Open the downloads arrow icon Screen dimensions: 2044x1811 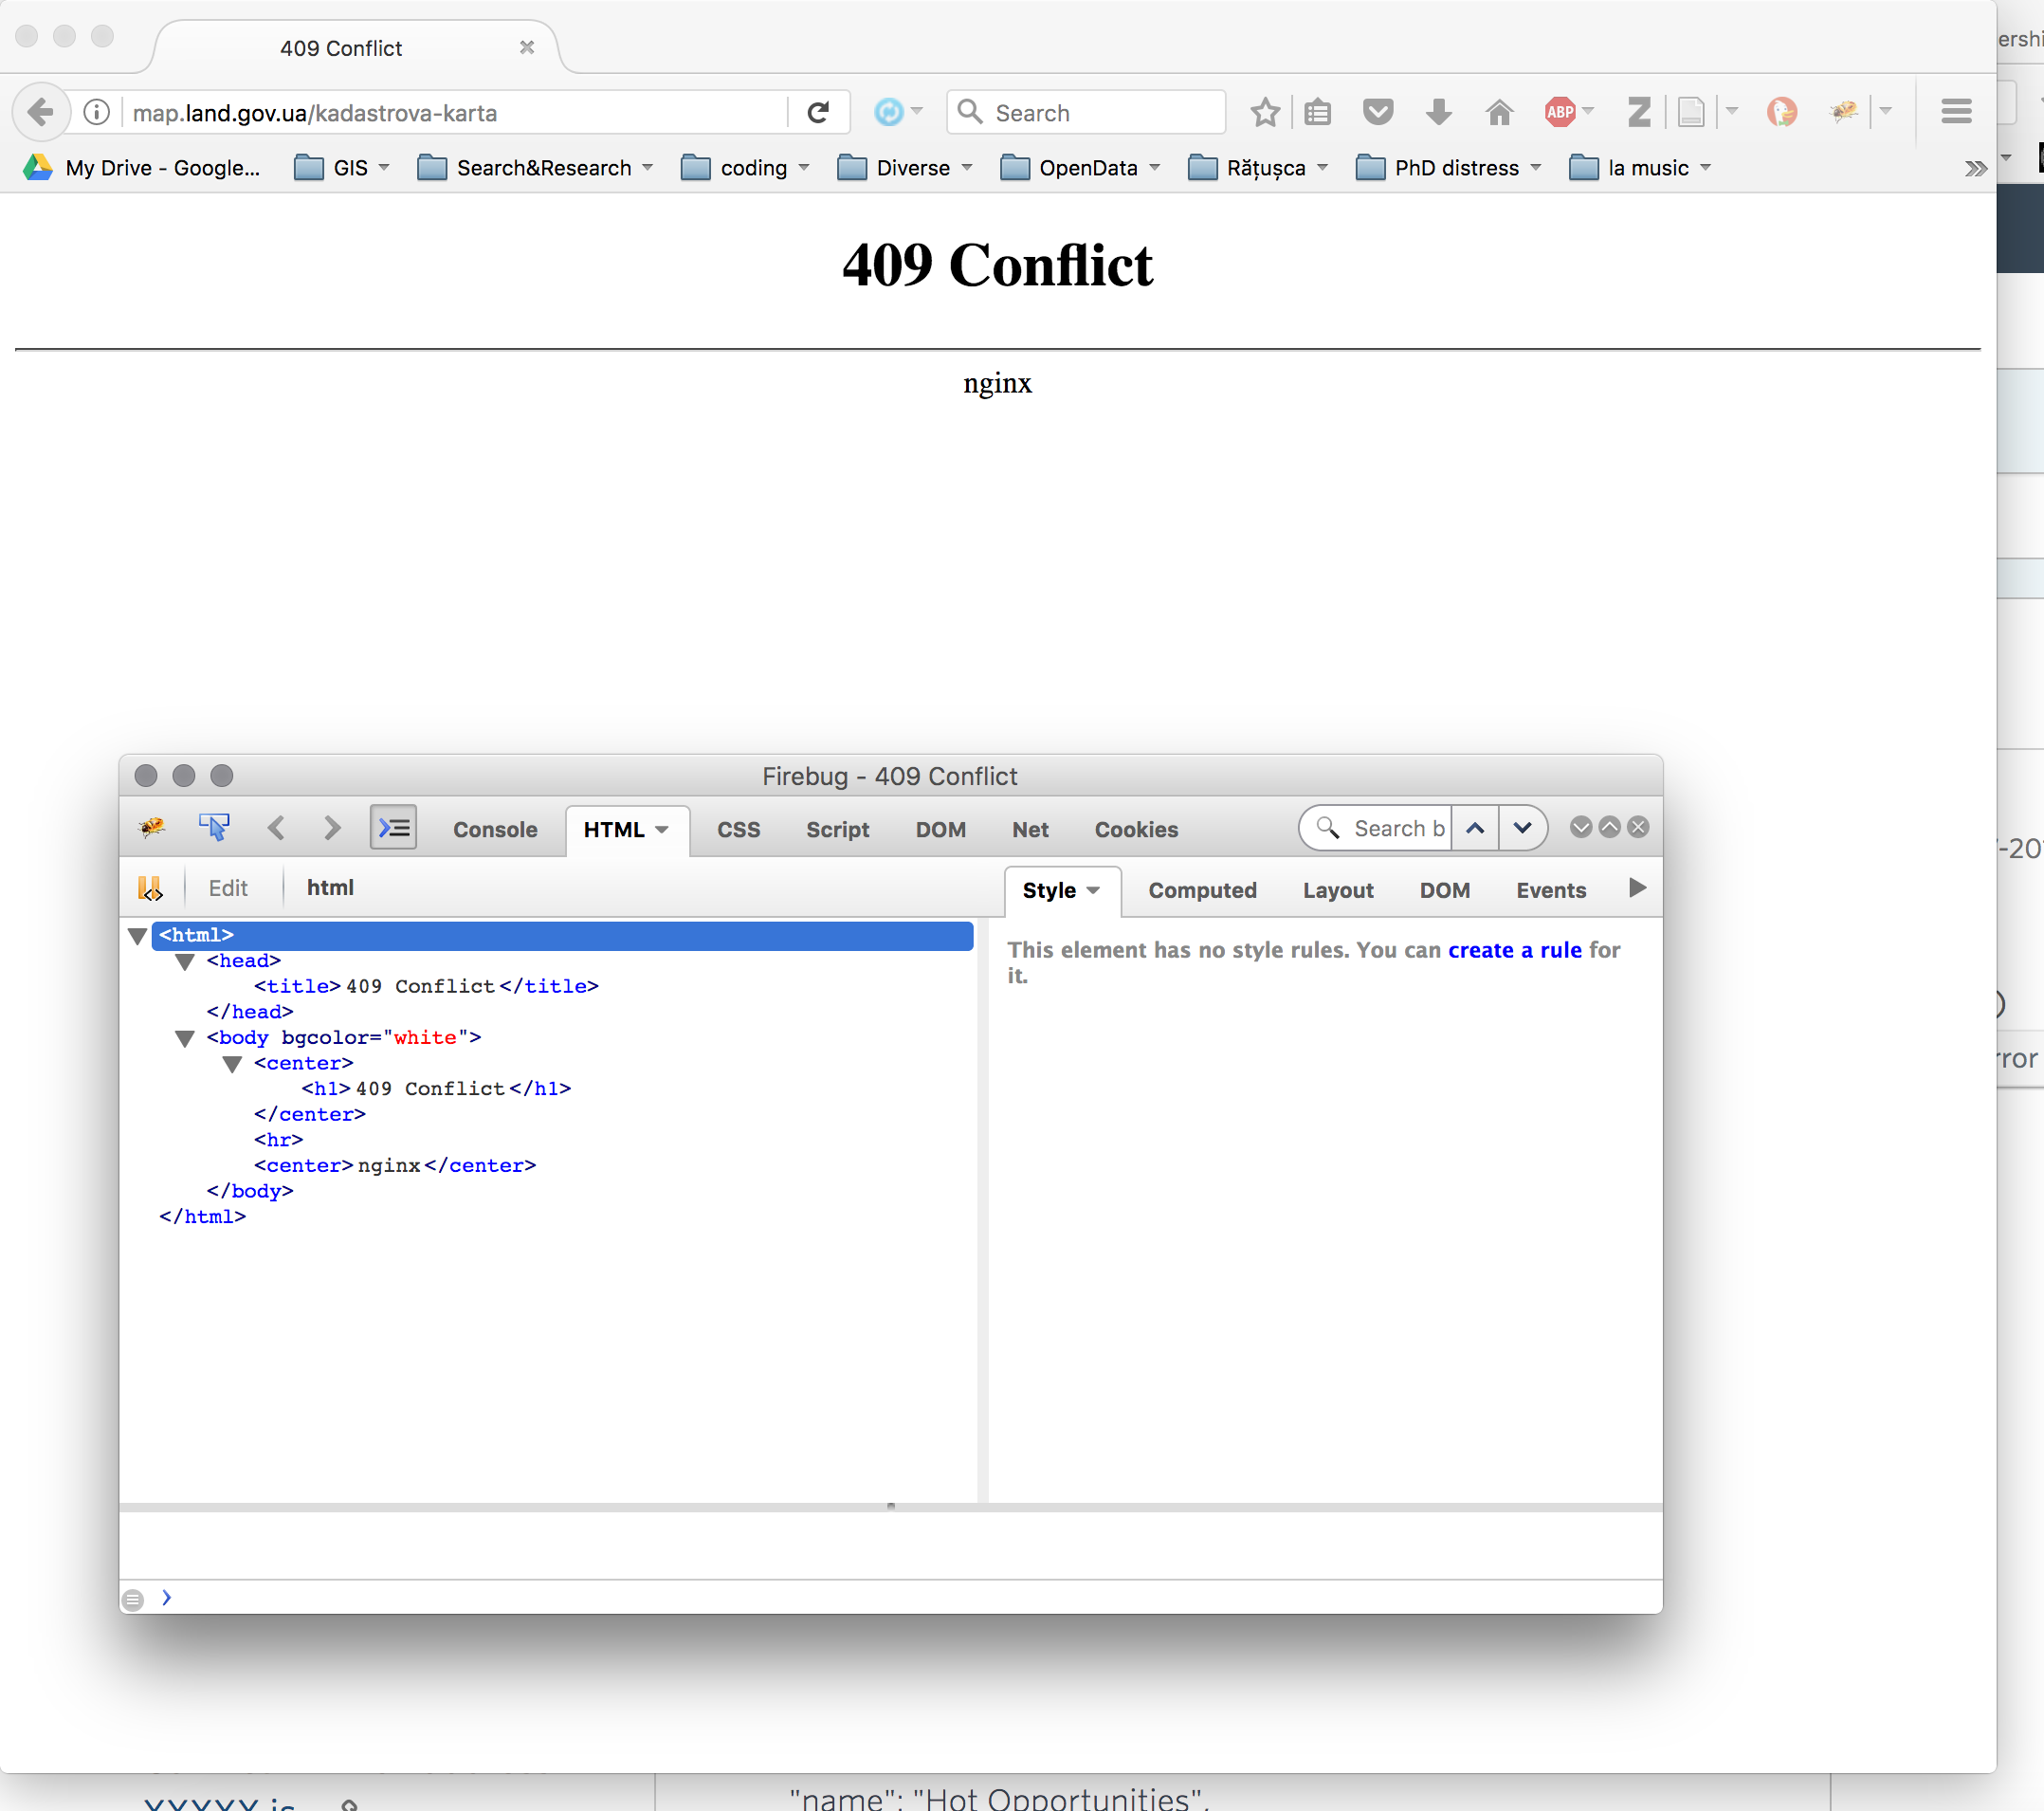(1438, 112)
